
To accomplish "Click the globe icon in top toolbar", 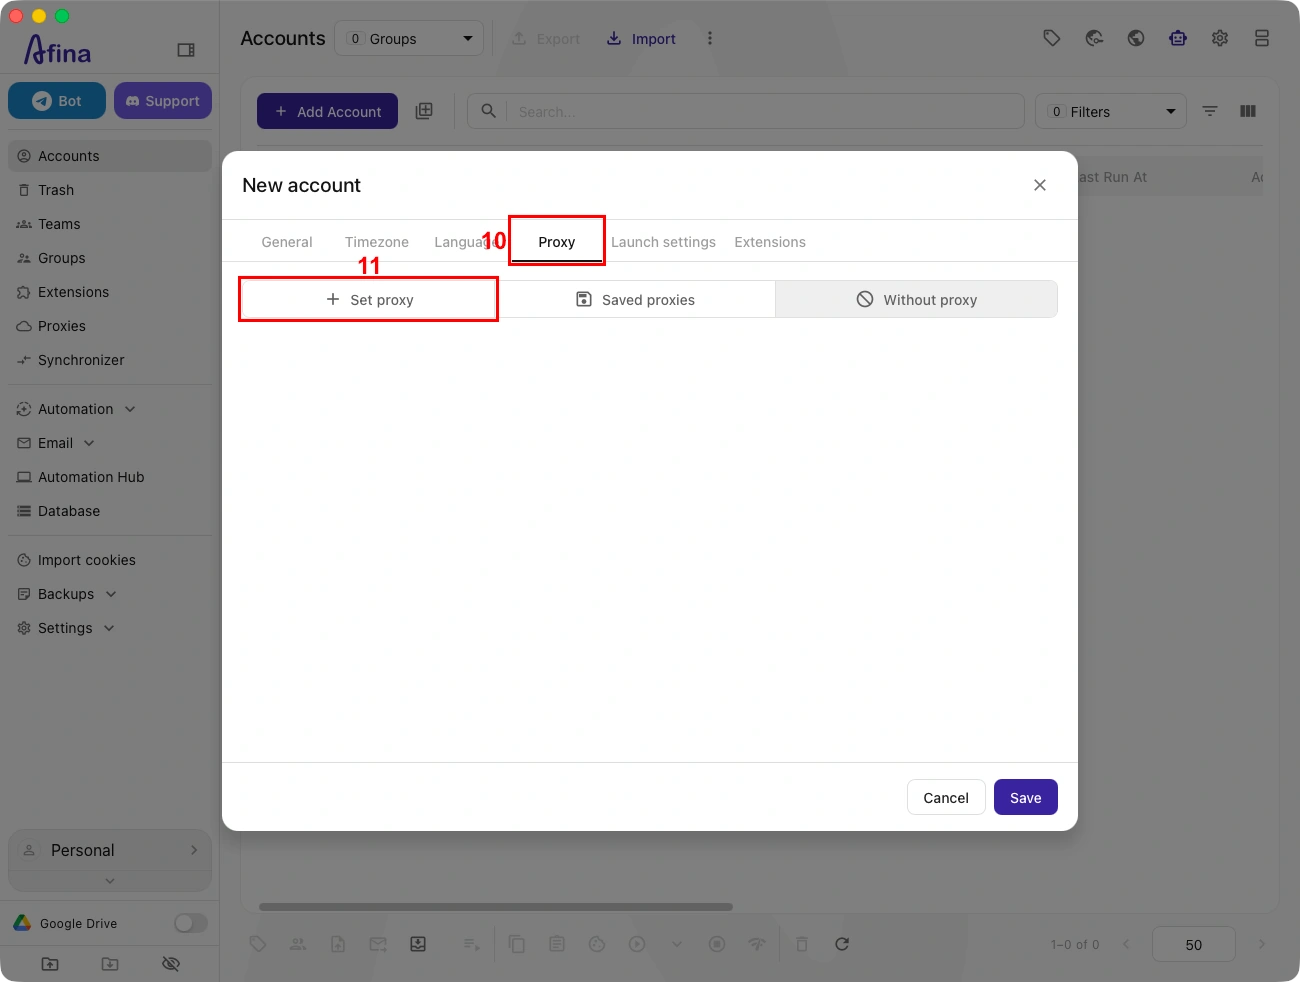I will coord(1136,38).
